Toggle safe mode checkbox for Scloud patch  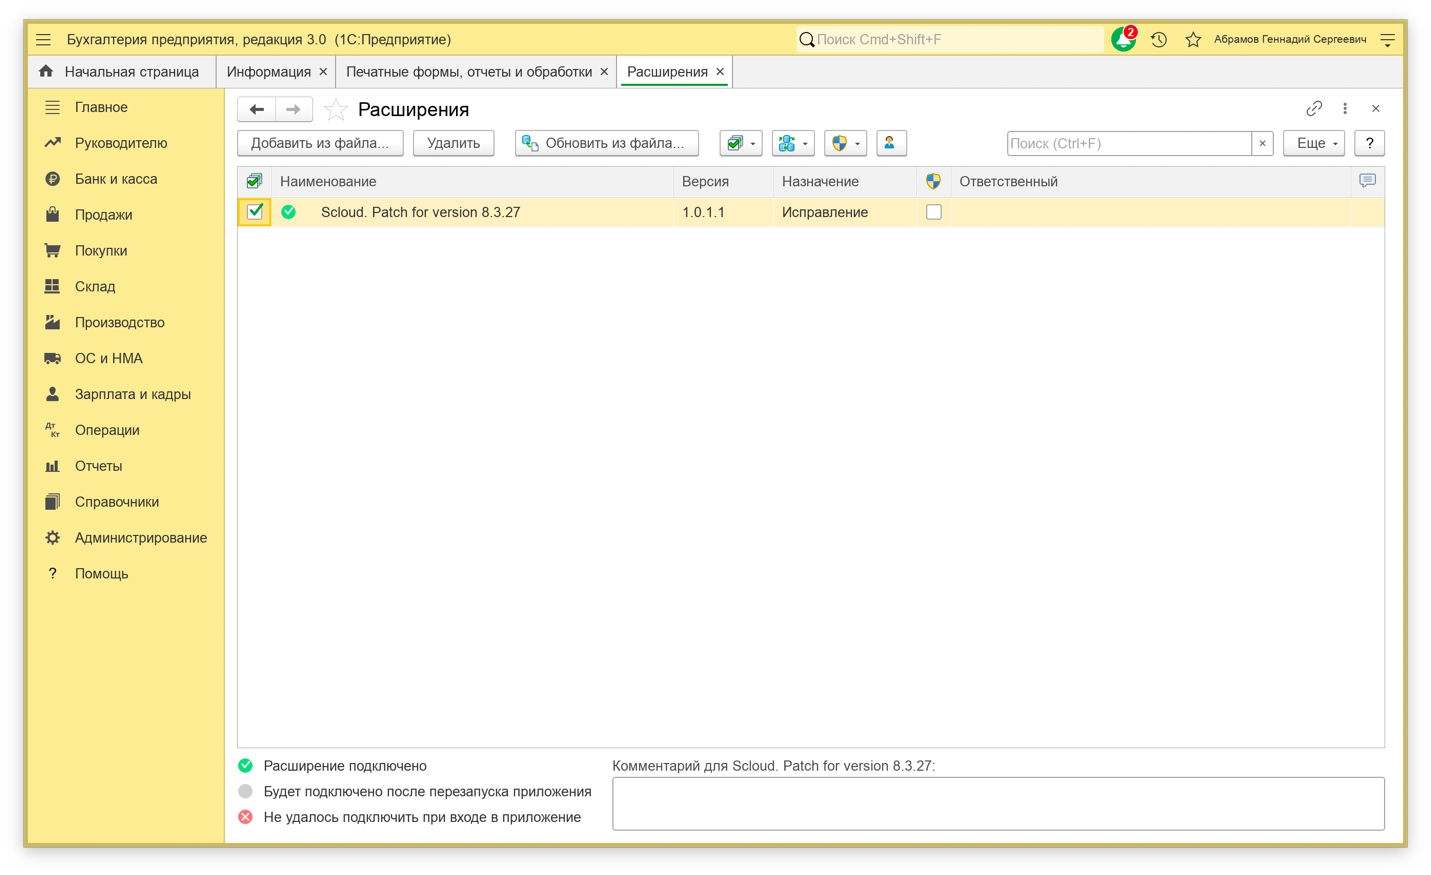(934, 212)
